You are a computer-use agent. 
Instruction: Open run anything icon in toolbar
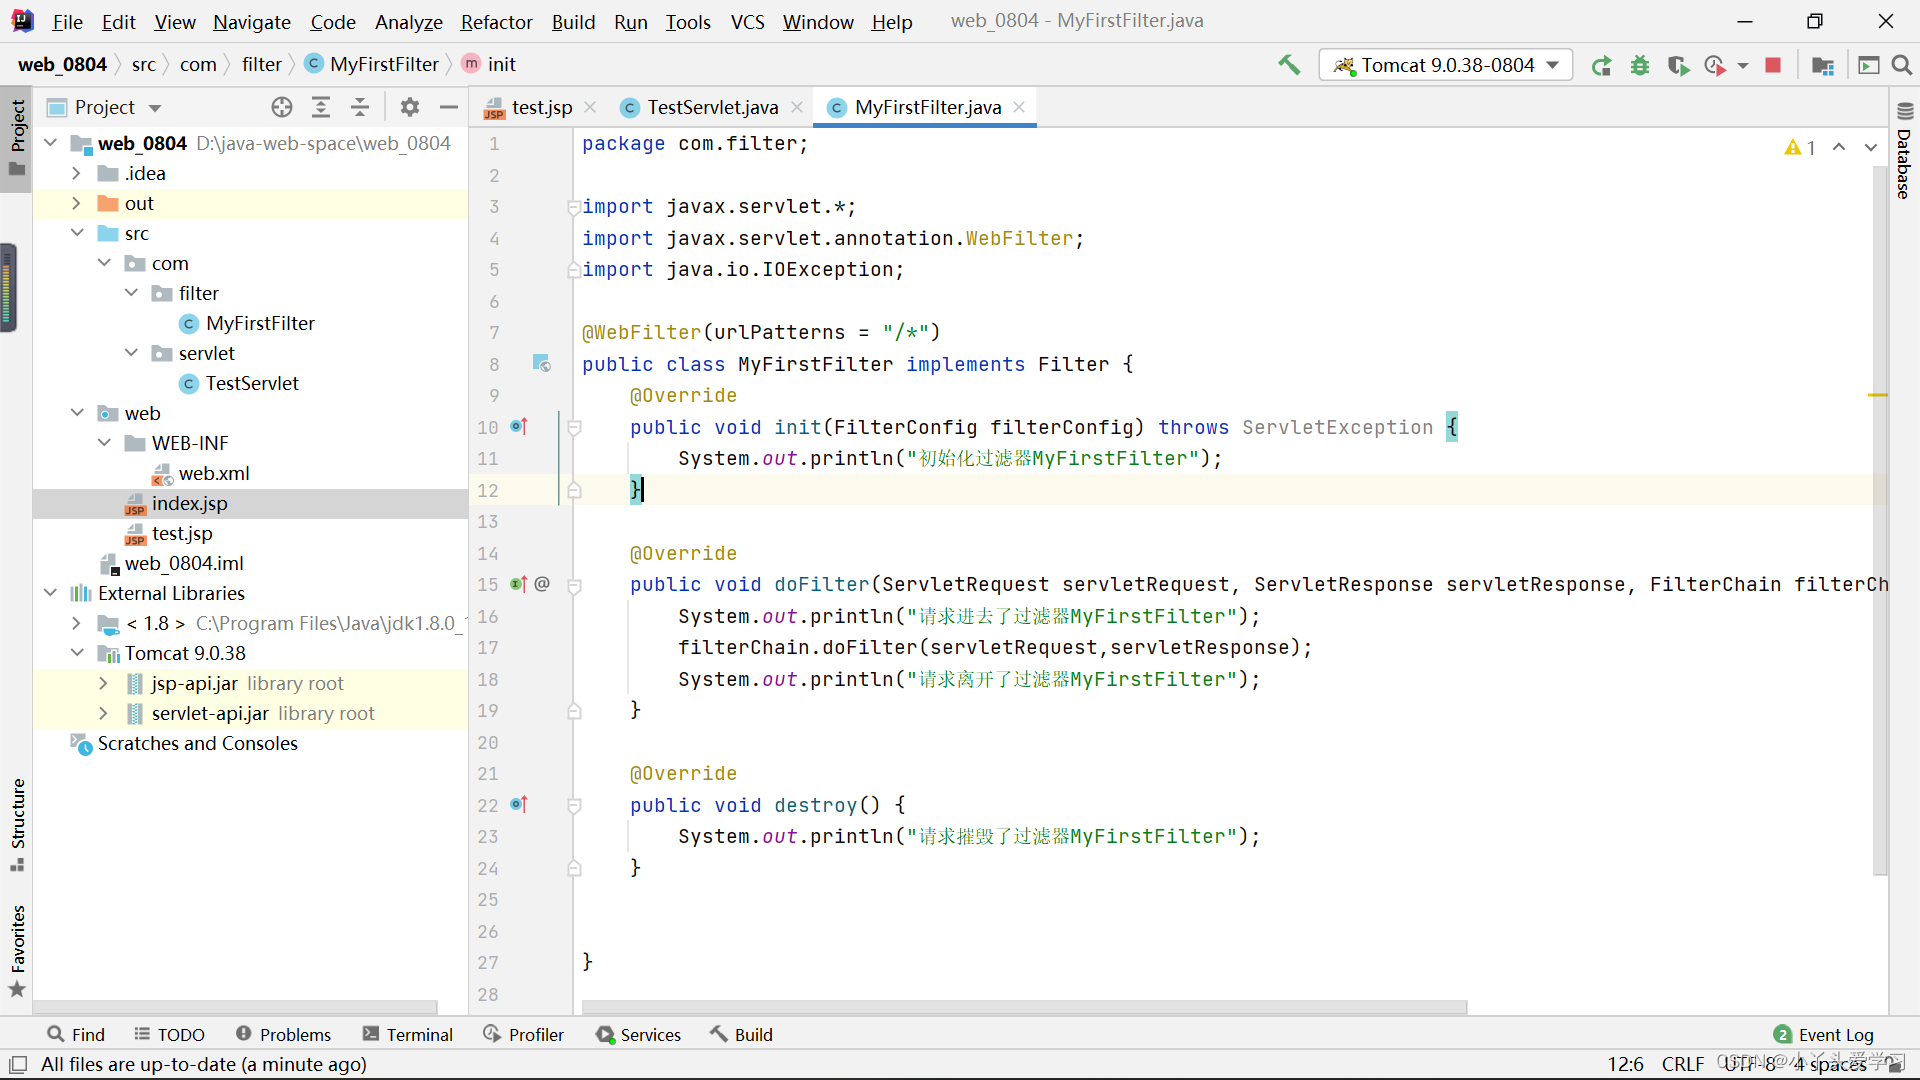pos(1868,65)
